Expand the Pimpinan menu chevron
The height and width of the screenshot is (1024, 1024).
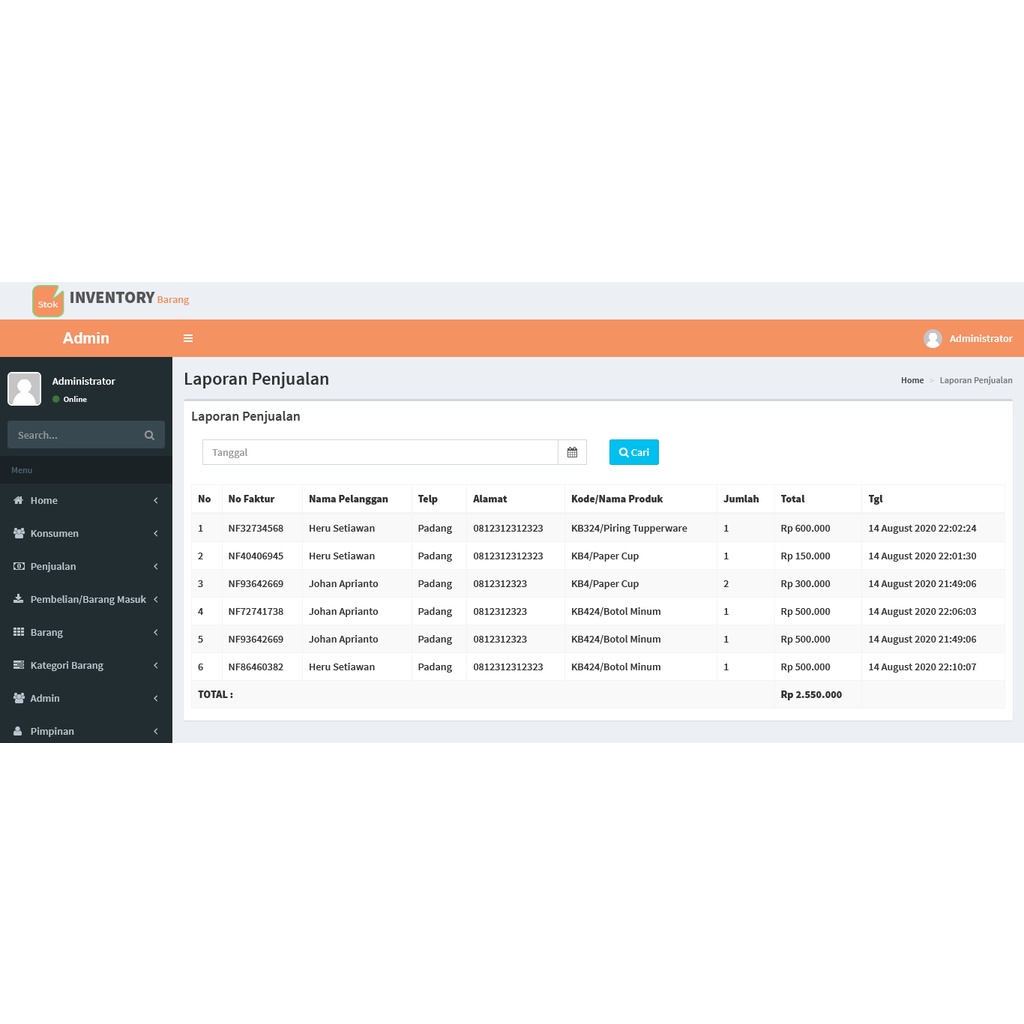[x=155, y=731]
